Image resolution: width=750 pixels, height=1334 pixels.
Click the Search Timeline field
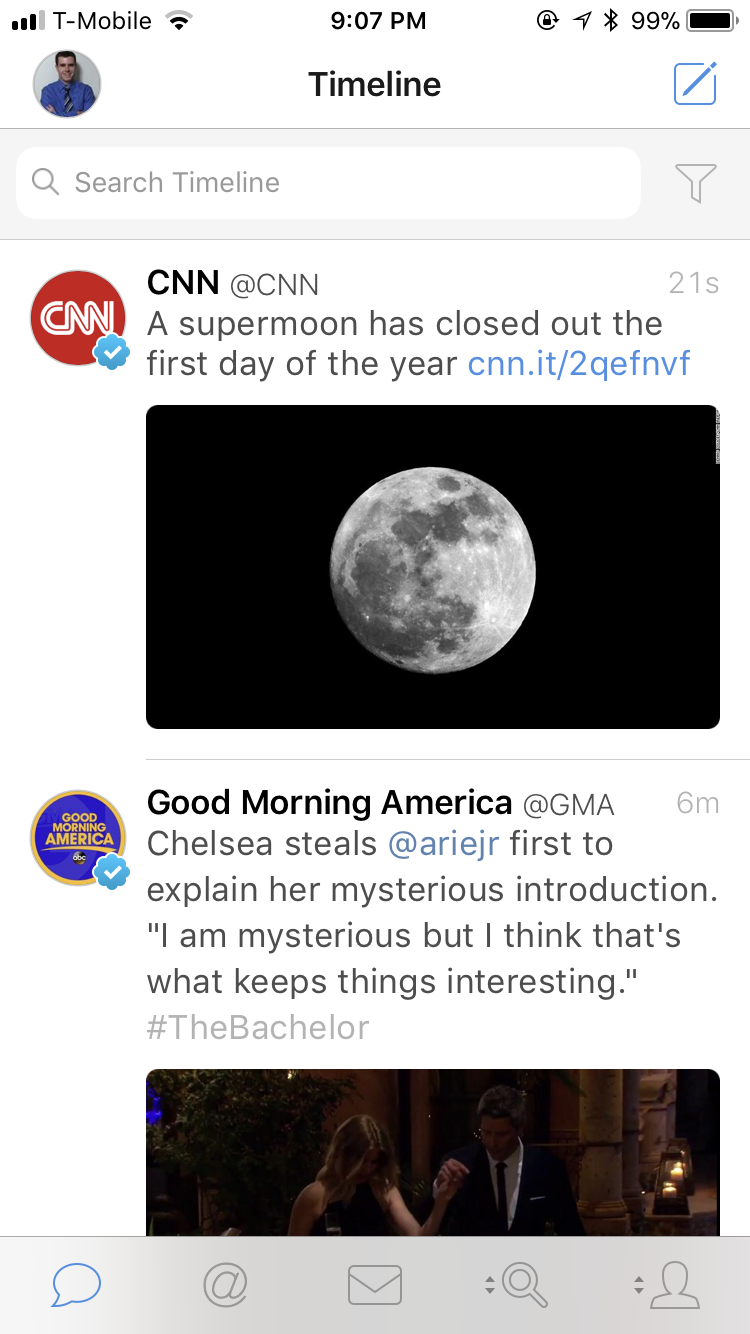328,183
